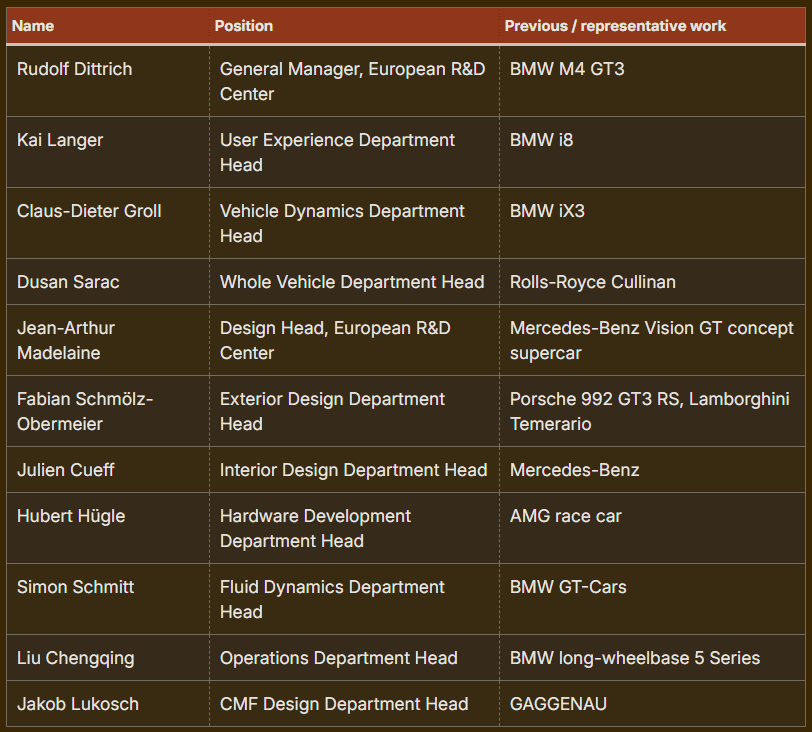Click the Kai Langer name cell
Screen dimensions: 812x732
tap(108, 152)
